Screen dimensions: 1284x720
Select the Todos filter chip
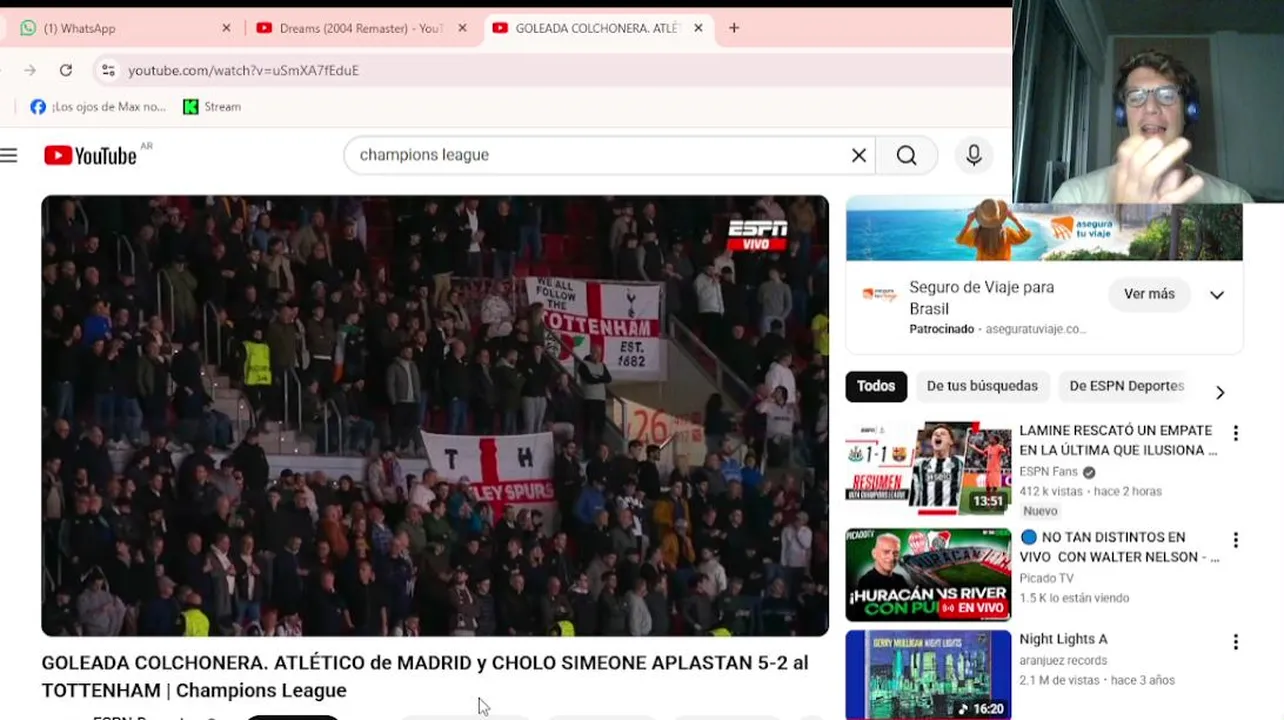click(x=876, y=386)
